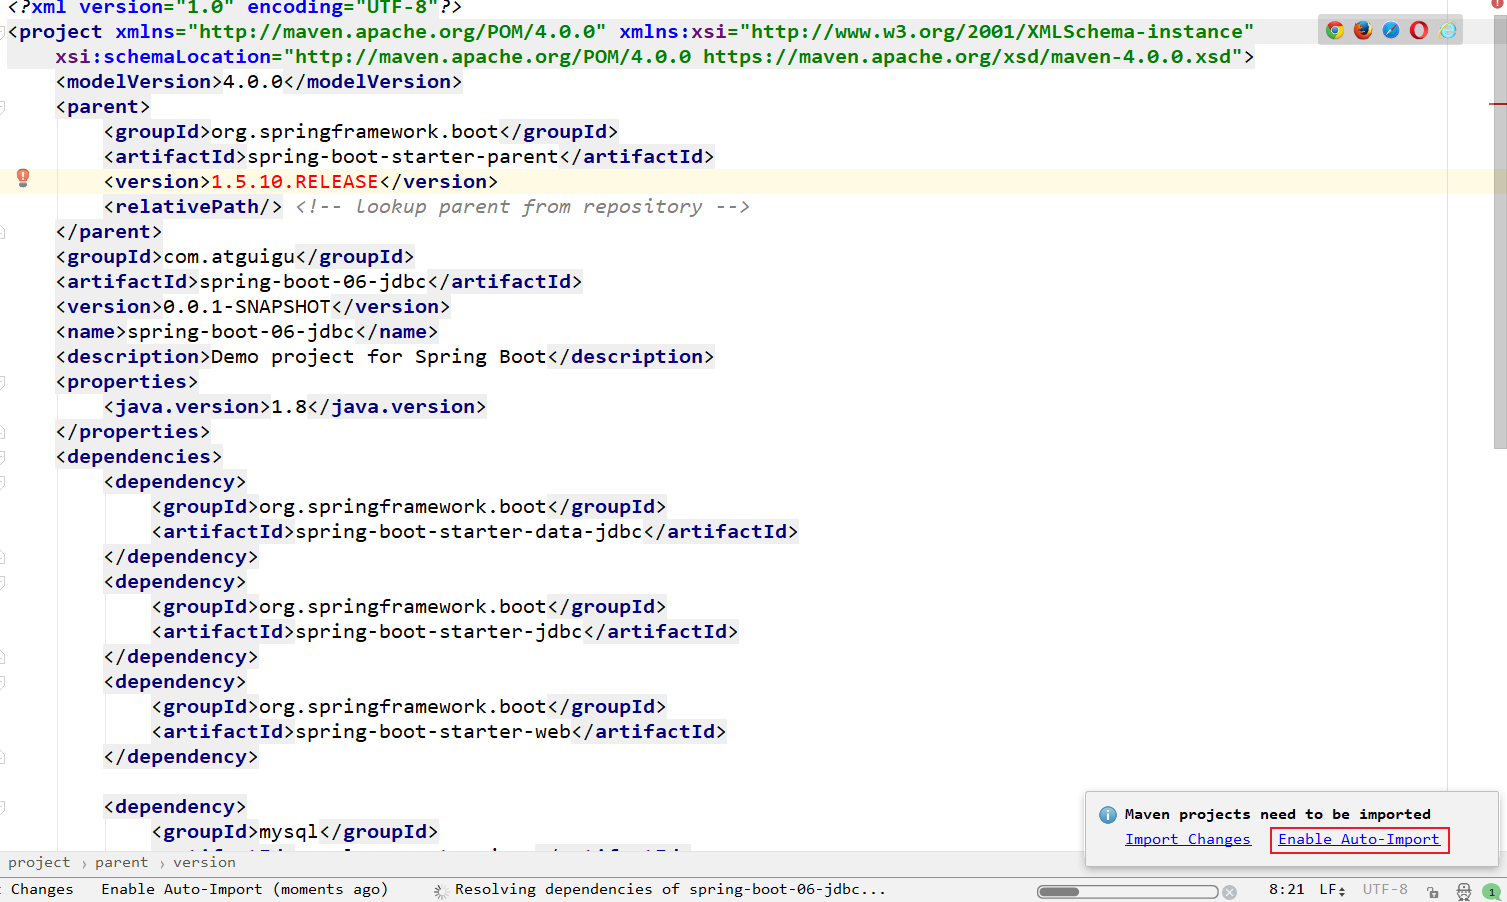Viewport: 1507px width, 902px height.
Task: Click 'com.atguigu' groupId value
Action: (x=229, y=256)
